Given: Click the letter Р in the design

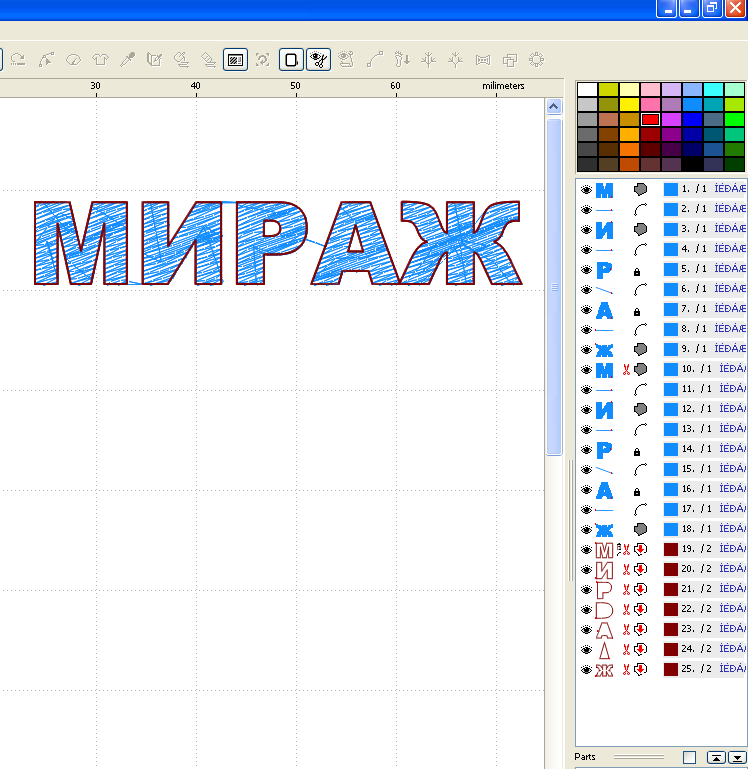Looking at the screenshot, I should pyautogui.click(x=271, y=243).
